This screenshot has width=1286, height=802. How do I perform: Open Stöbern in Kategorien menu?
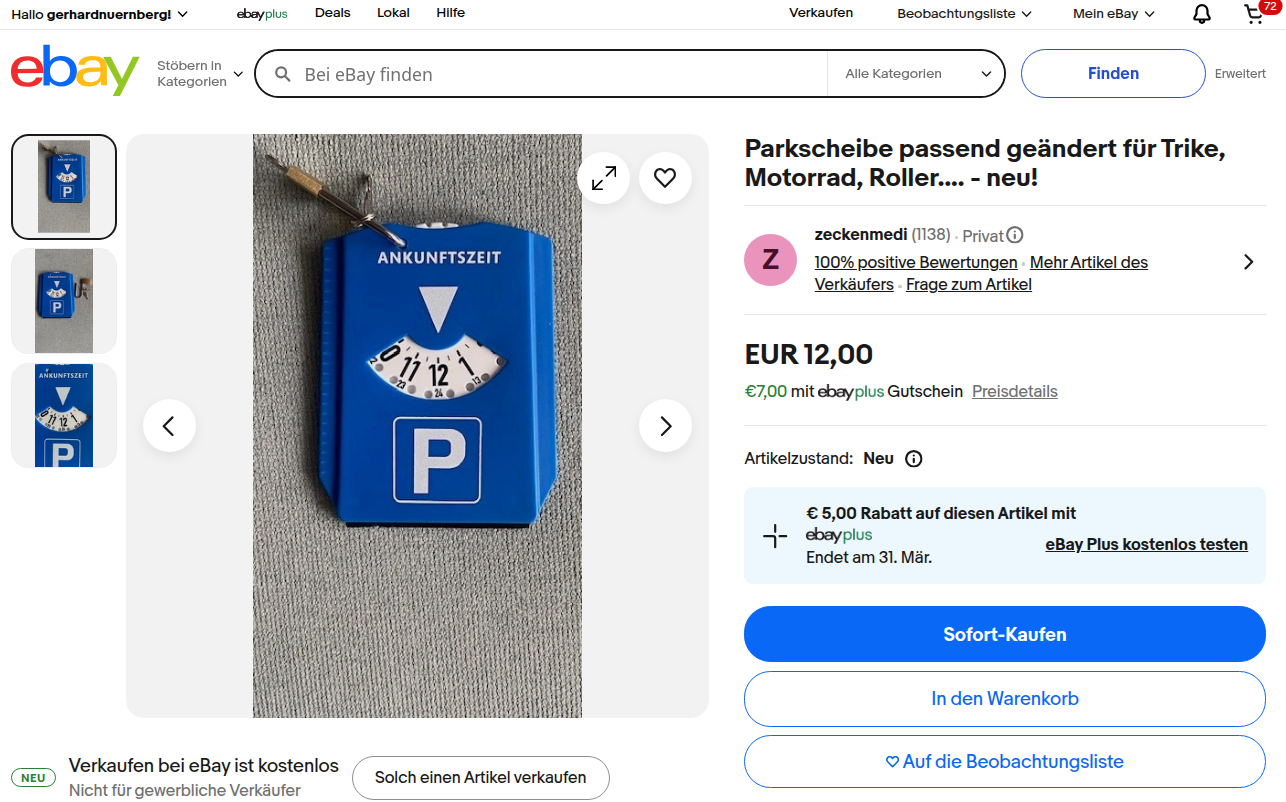click(x=199, y=74)
